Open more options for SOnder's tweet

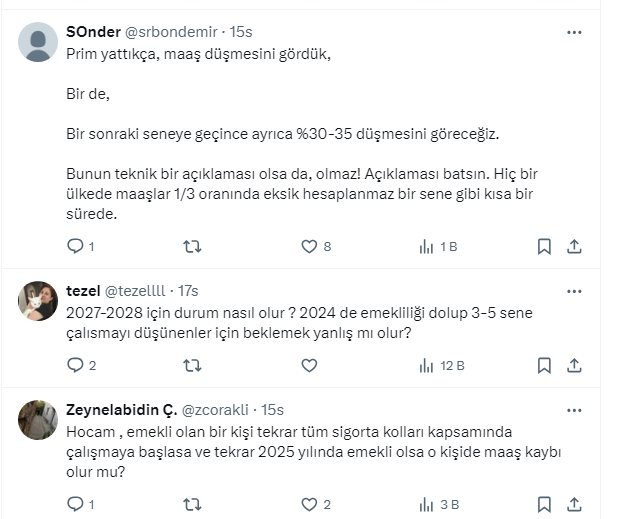(574, 33)
